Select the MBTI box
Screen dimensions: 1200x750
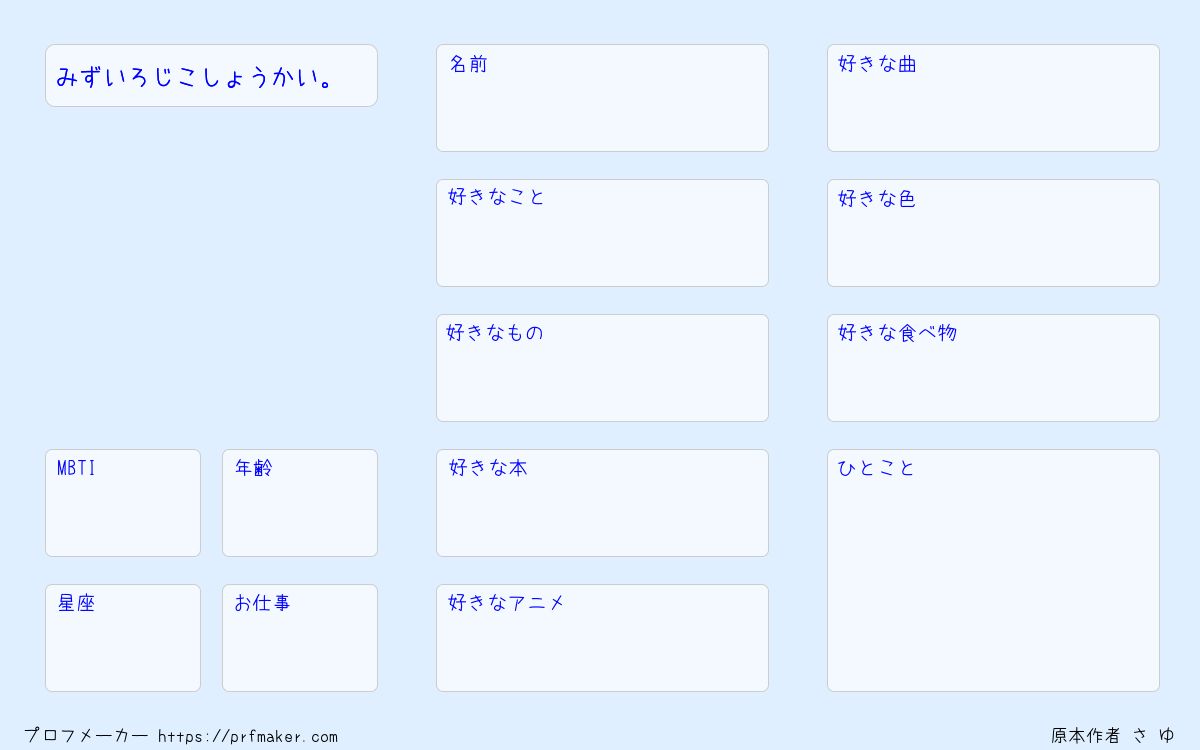pyautogui.click(x=123, y=503)
